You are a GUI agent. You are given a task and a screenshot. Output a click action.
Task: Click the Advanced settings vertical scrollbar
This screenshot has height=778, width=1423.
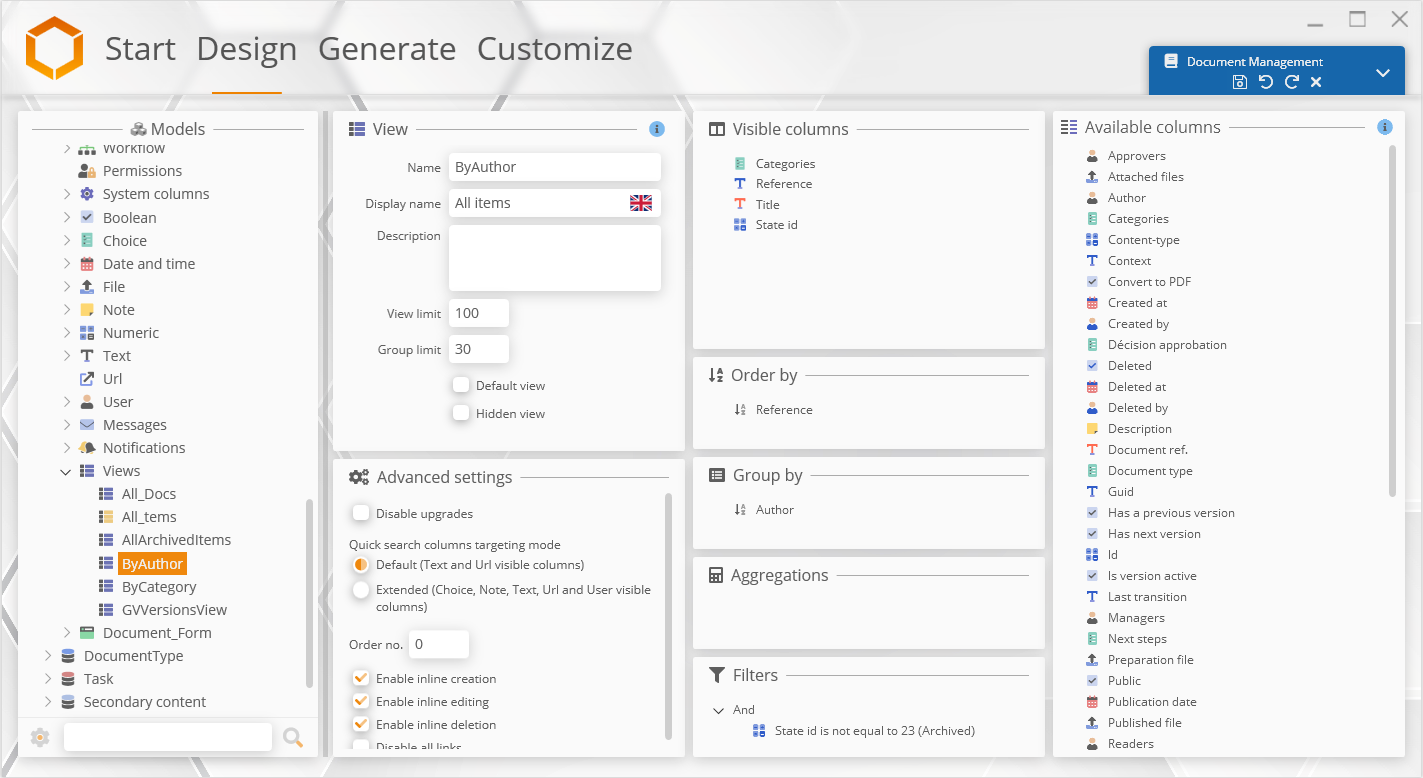(x=668, y=616)
